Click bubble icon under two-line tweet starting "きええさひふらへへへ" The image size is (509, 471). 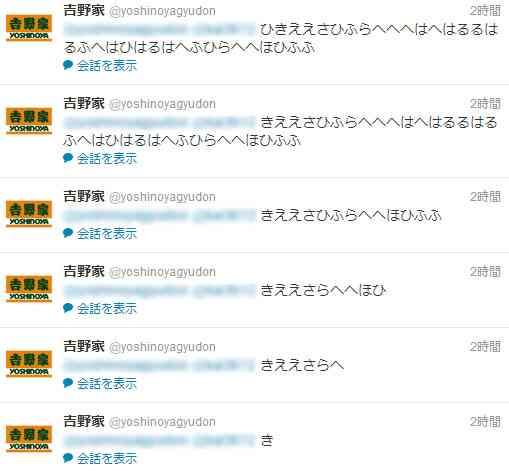(68, 158)
